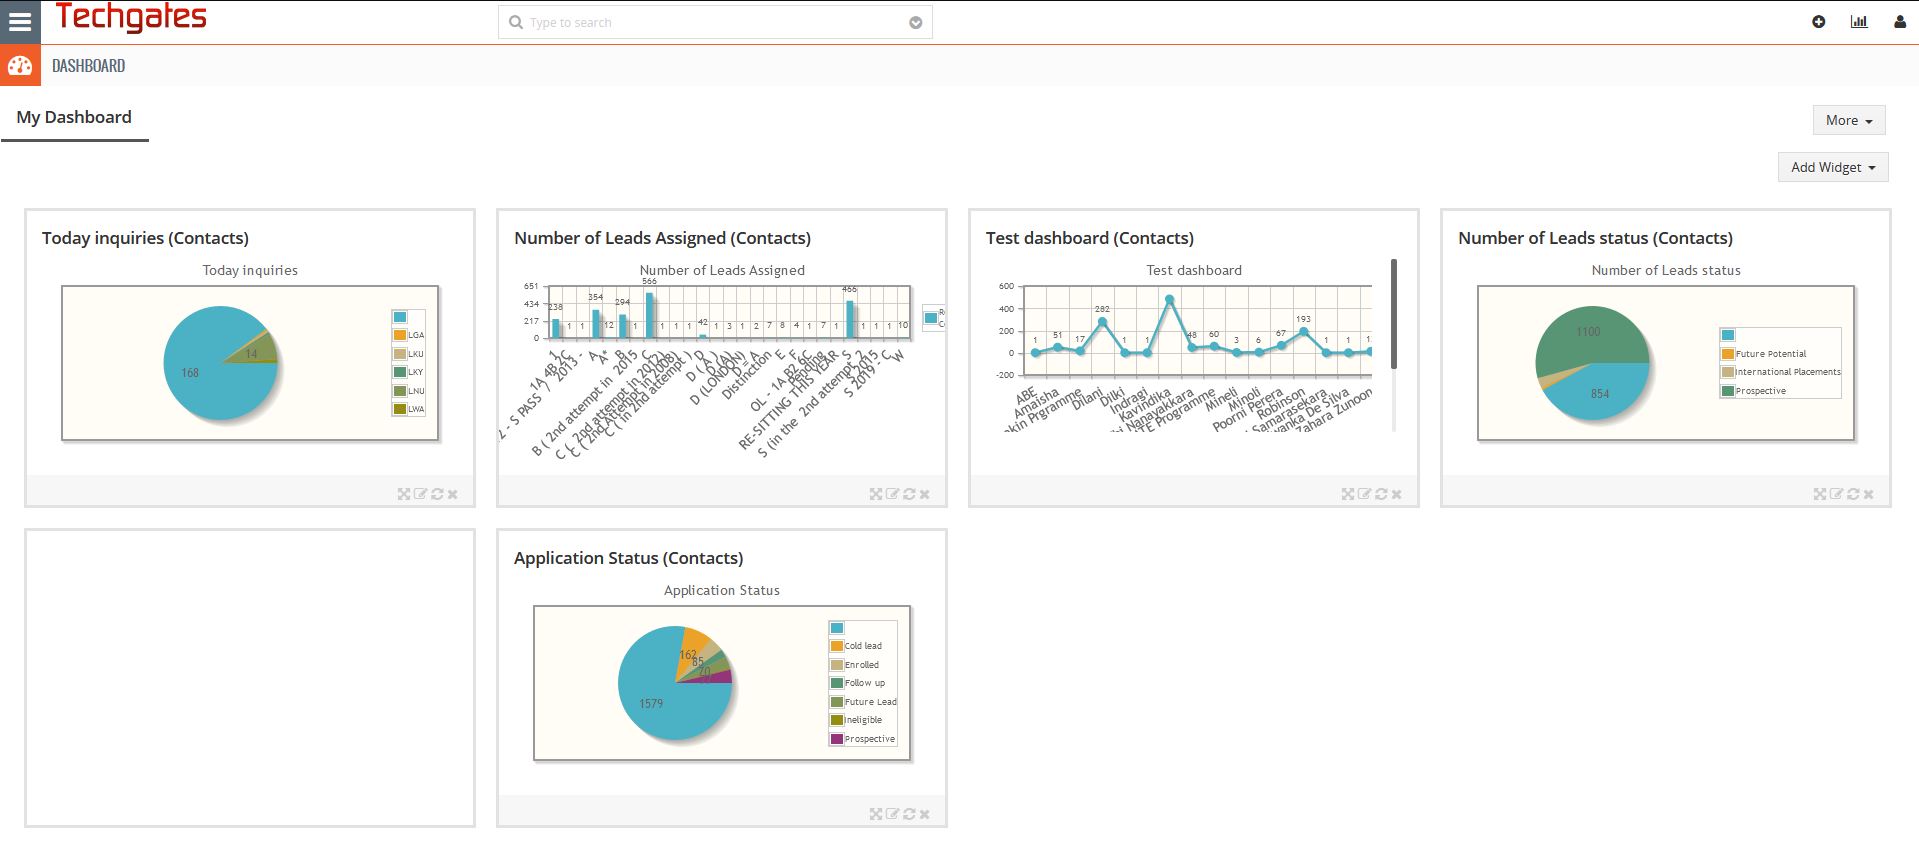Screen dimensions: 1919x853
Task: Expand Number of Leads Assigned widget fullscreen
Action: 876,494
